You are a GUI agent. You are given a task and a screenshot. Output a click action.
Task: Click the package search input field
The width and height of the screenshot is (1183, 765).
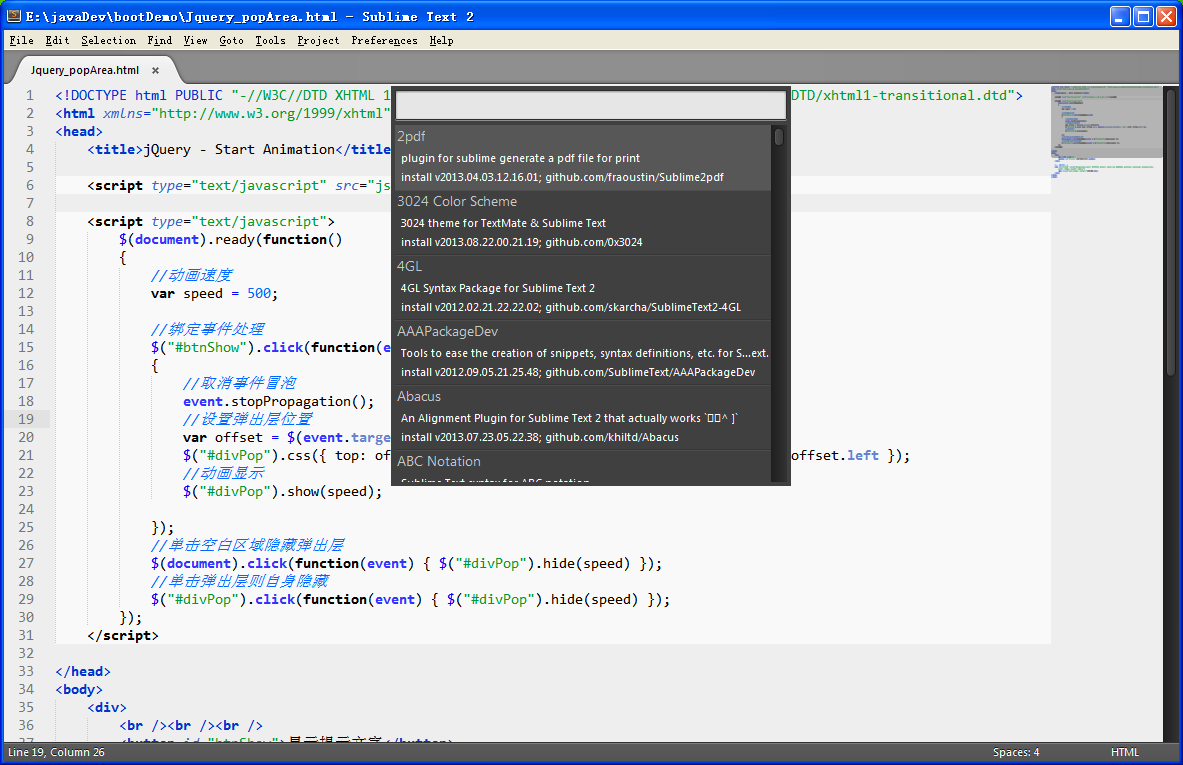click(x=591, y=105)
